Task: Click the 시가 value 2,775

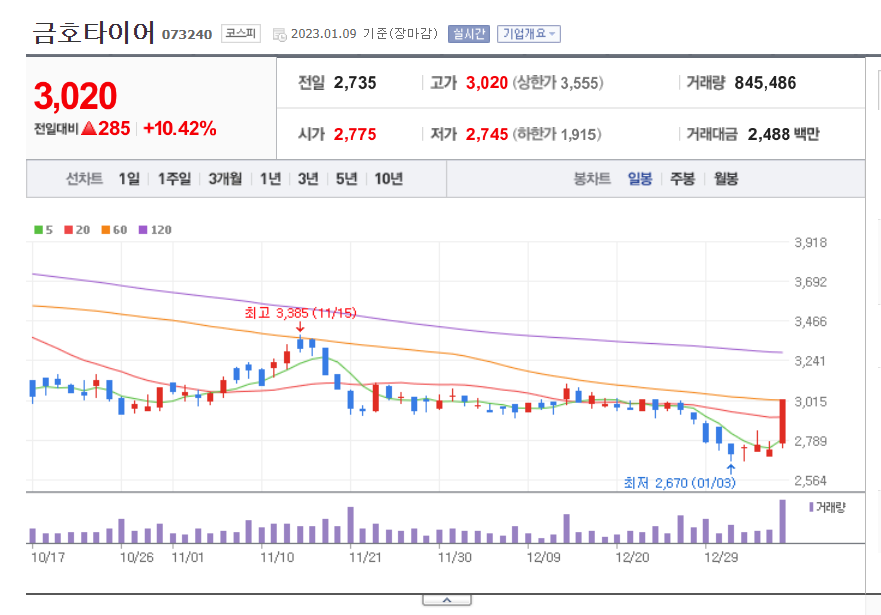Action: point(355,135)
